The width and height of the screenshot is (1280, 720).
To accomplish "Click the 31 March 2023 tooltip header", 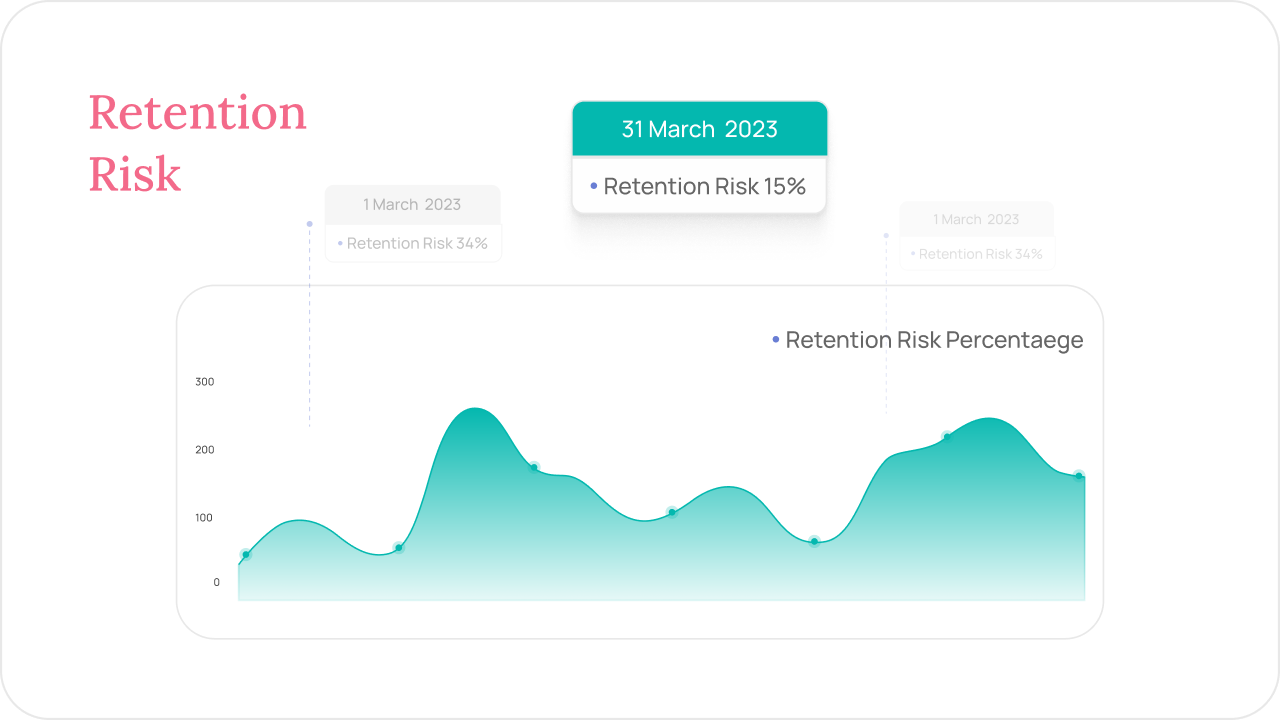I will pos(700,129).
